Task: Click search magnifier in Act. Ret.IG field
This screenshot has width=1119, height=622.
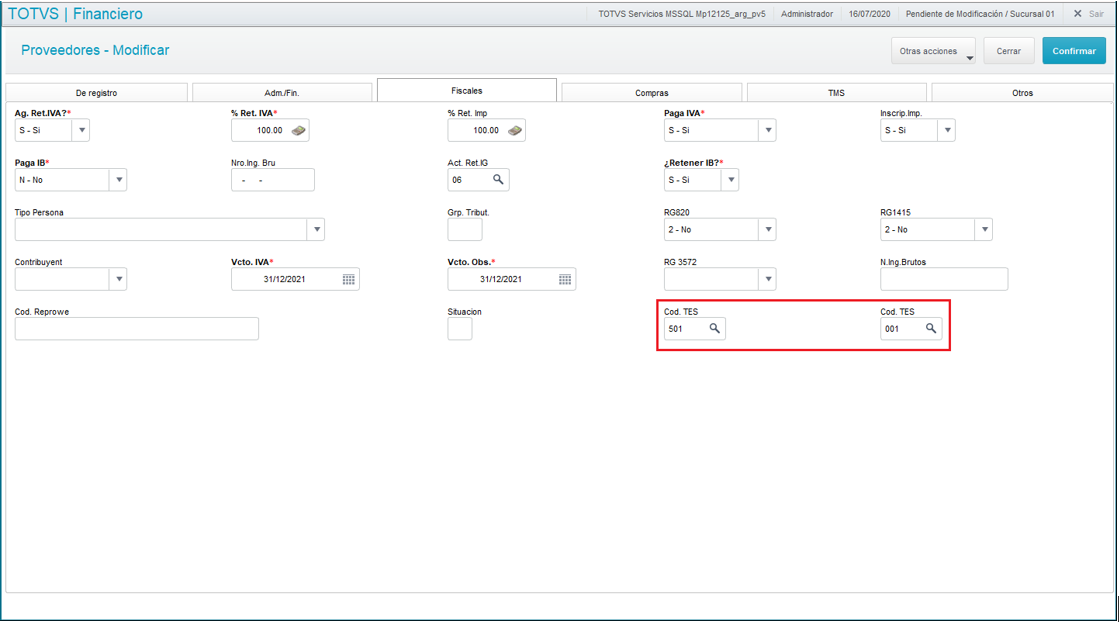Action: click(498, 180)
